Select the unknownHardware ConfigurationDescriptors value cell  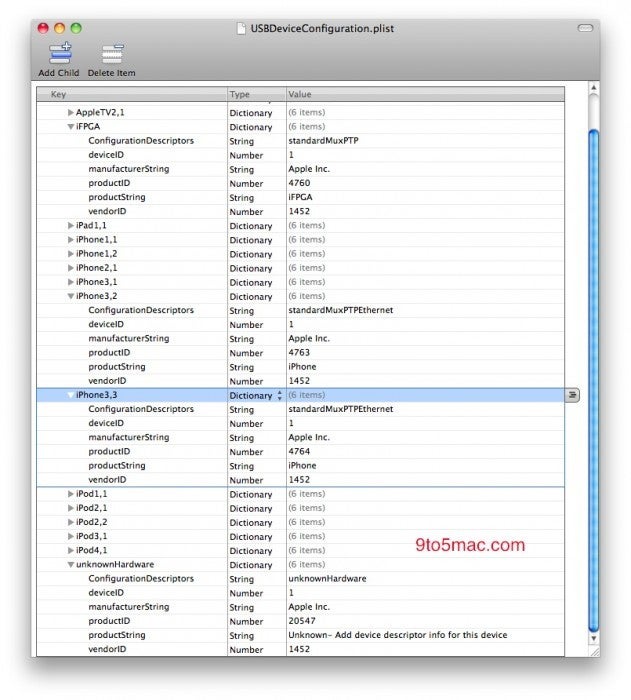pos(425,579)
